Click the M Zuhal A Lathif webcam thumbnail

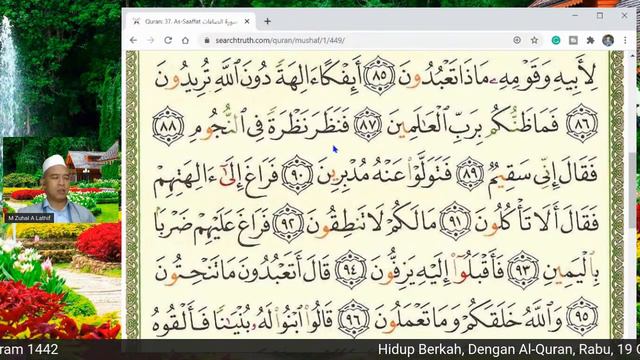click(x=62, y=180)
